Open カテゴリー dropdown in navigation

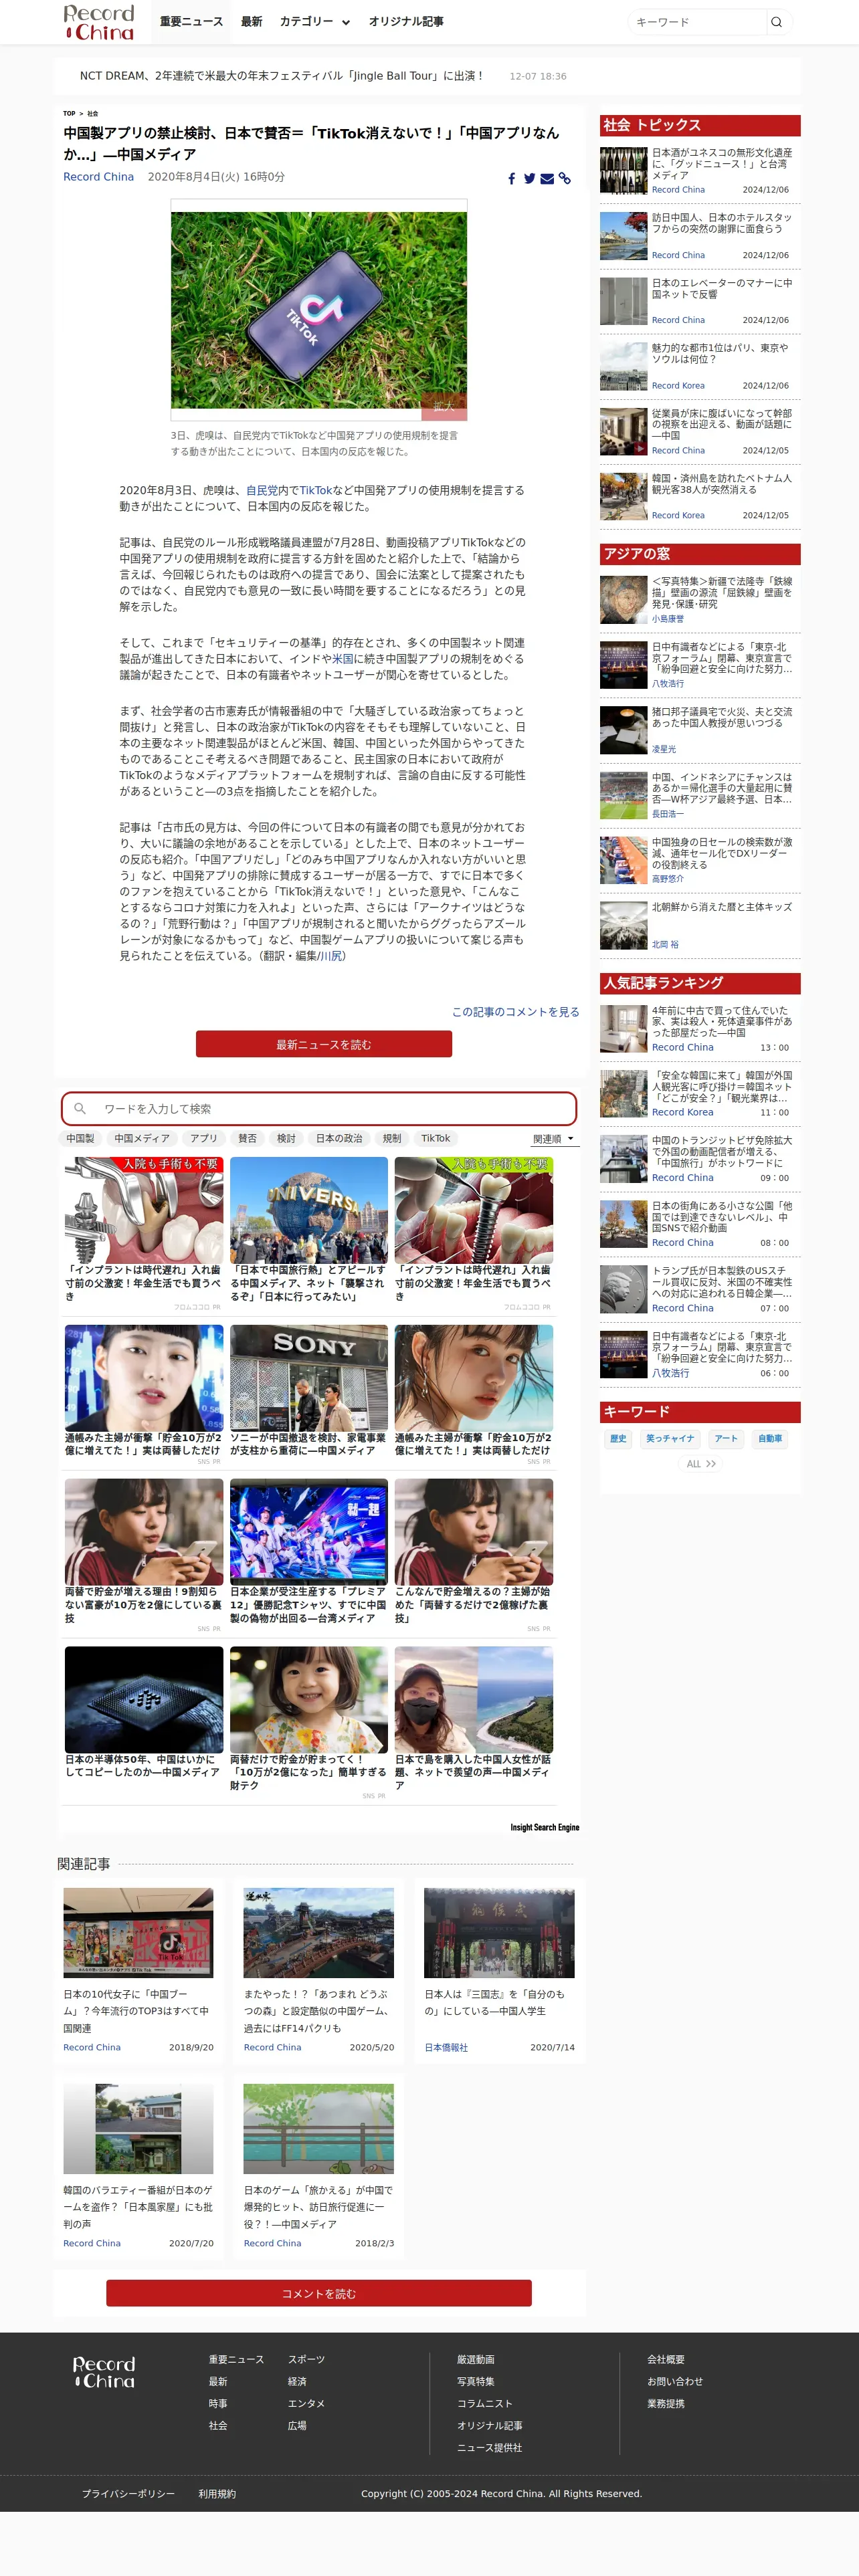(x=315, y=22)
